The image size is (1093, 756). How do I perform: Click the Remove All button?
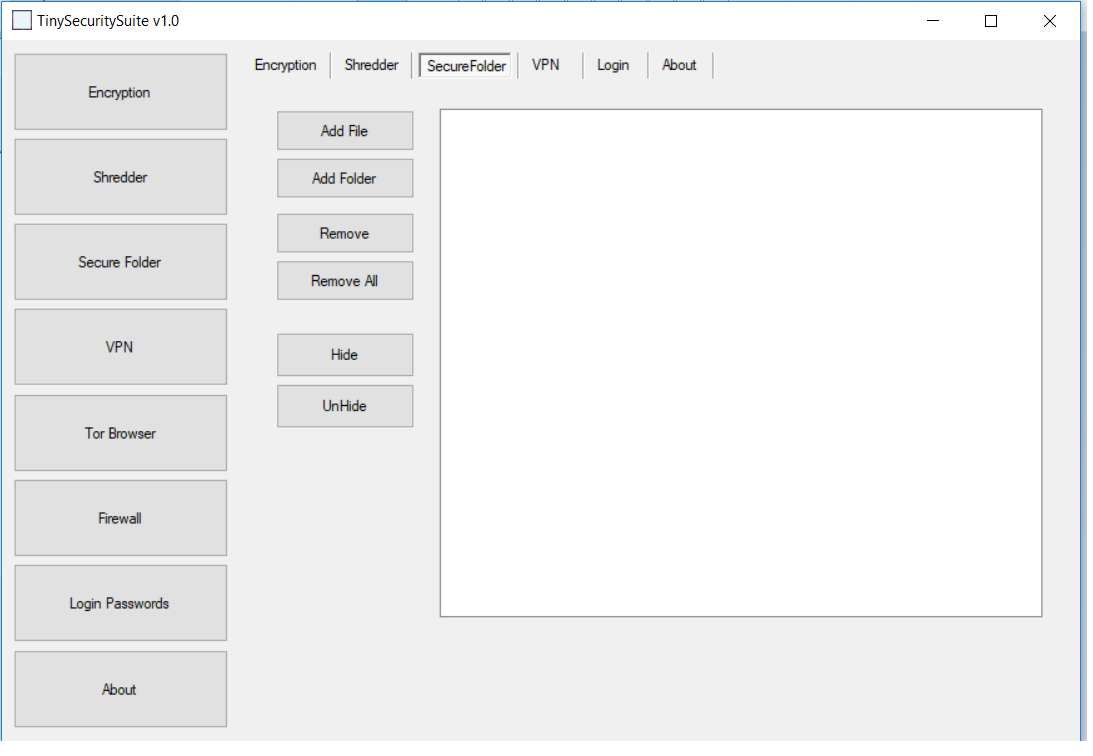[345, 281]
